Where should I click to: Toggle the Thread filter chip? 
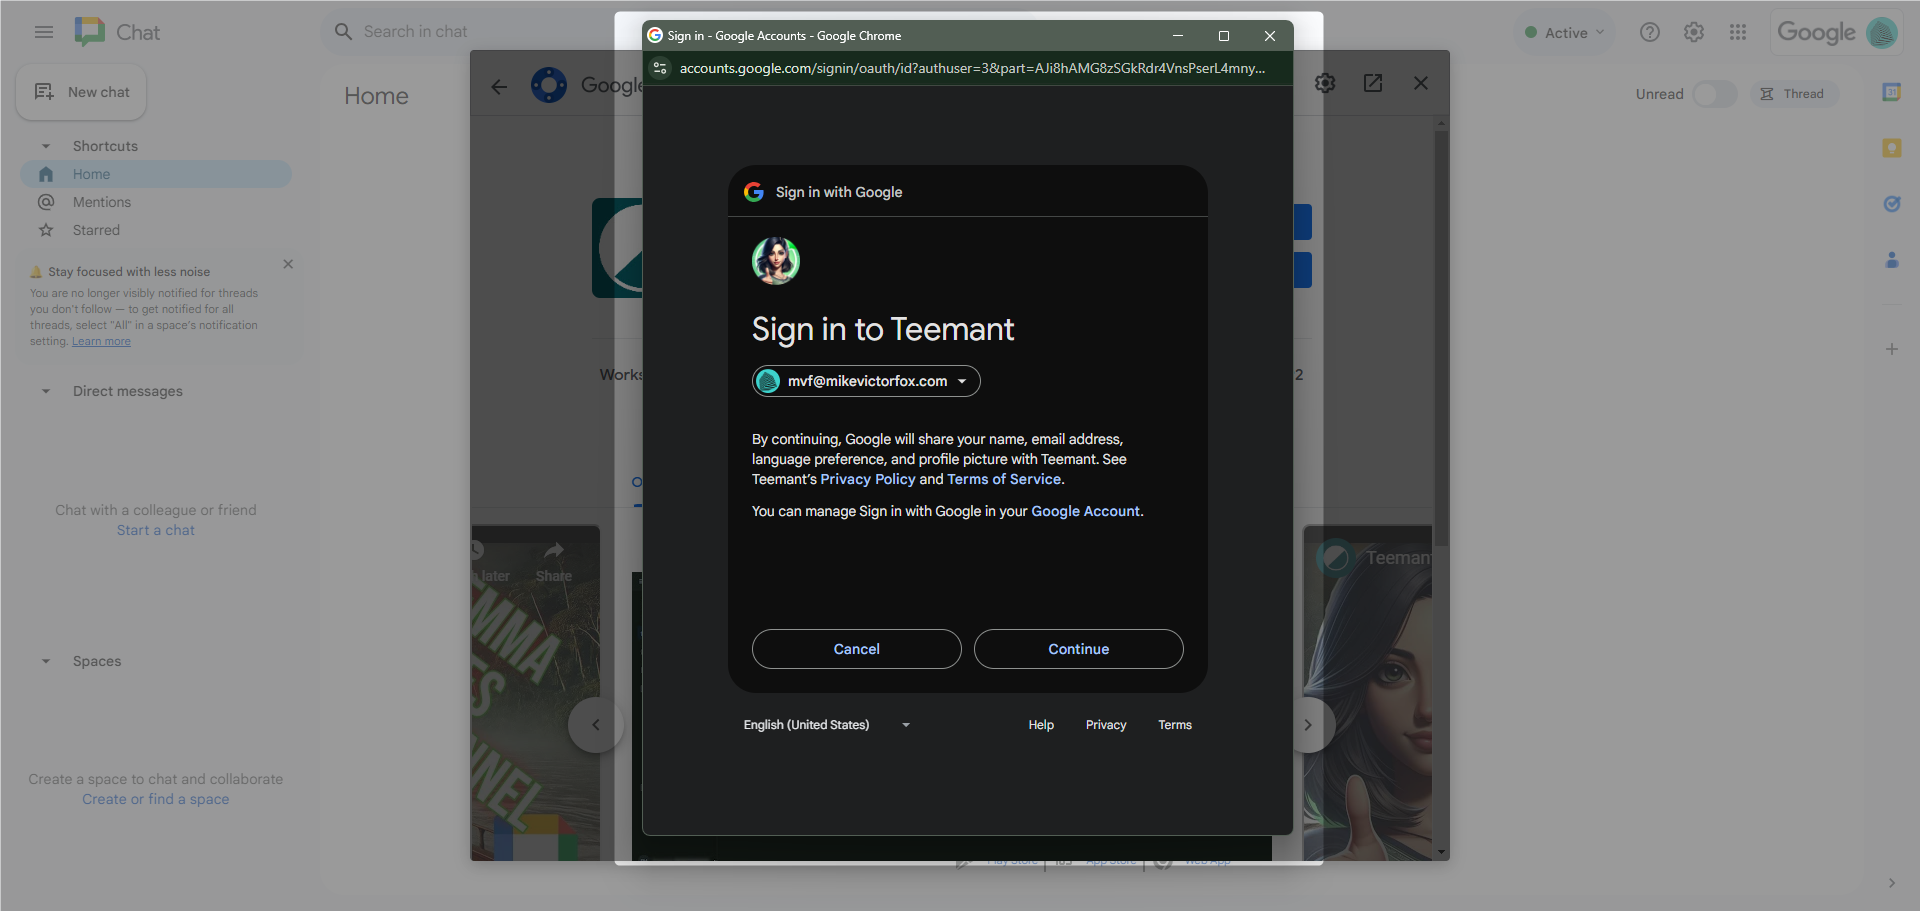click(1793, 94)
